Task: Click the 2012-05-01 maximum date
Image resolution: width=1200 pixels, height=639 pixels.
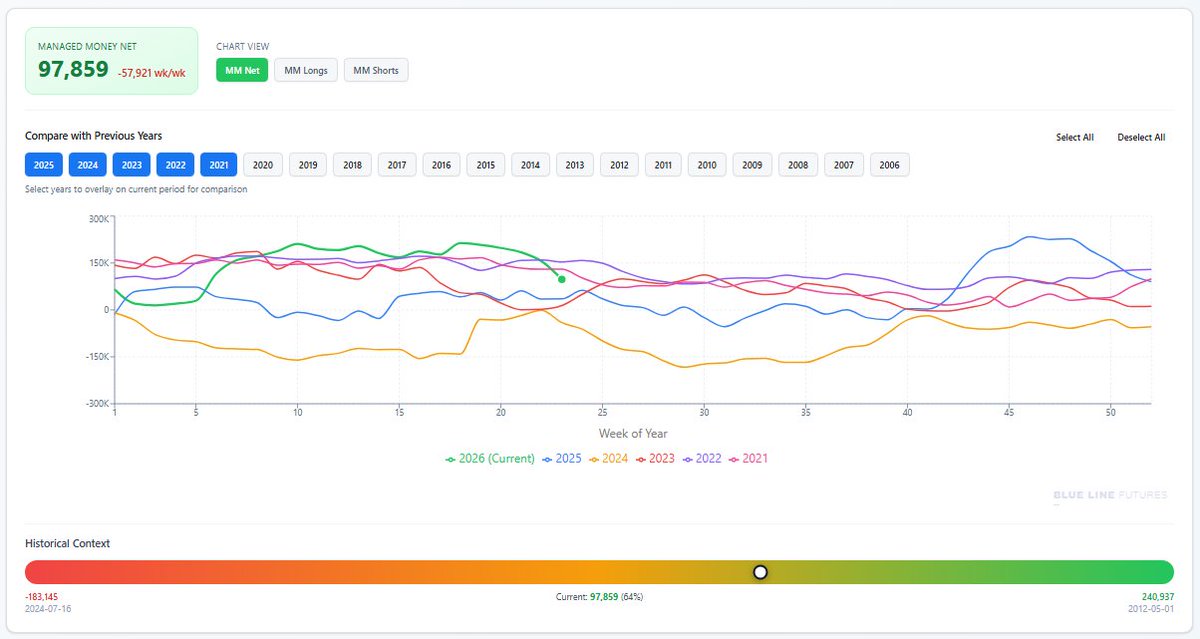Action: coord(1151,608)
